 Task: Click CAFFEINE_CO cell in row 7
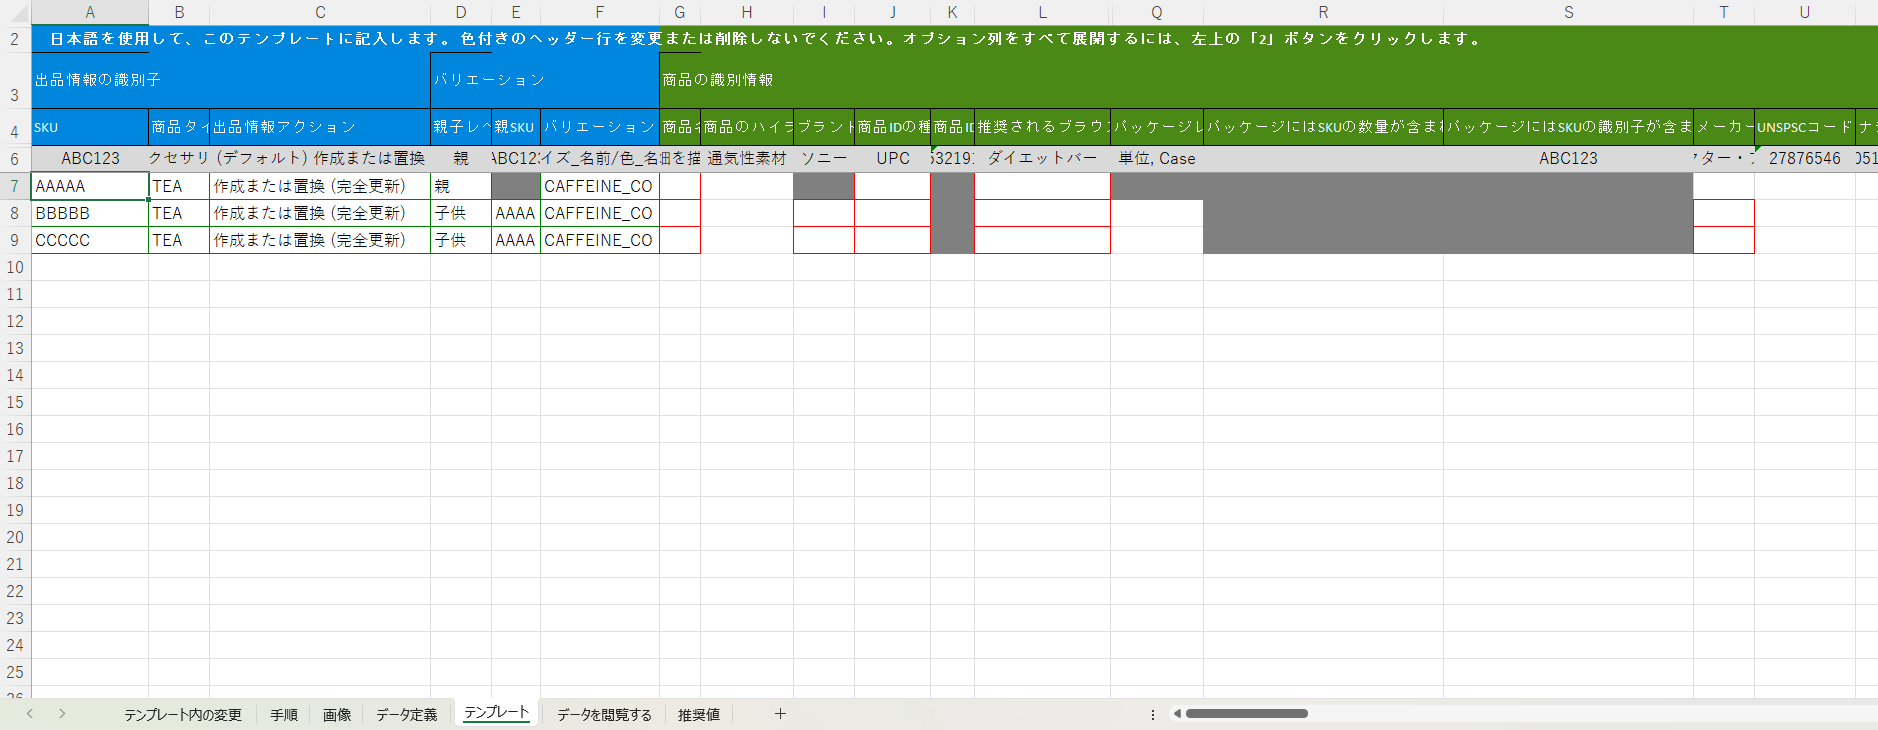pyautogui.click(x=600, y=186)
